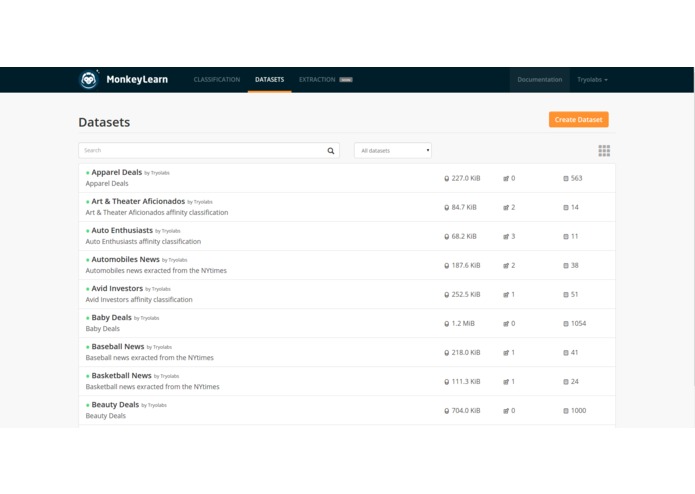
Task: Click 'by Tryolabs' next to Apparel Deals
Action: click(157, 173)
